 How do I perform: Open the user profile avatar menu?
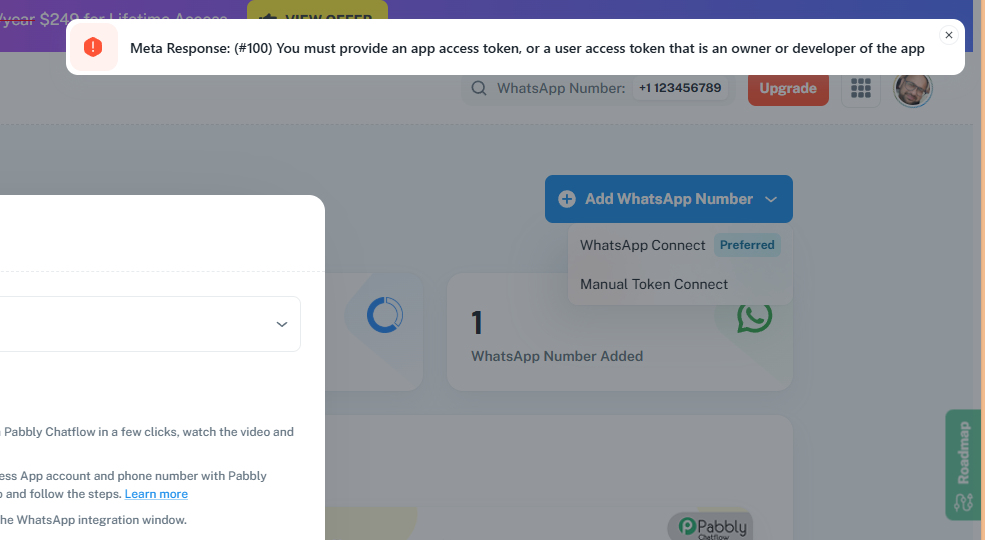click(913, 89)
